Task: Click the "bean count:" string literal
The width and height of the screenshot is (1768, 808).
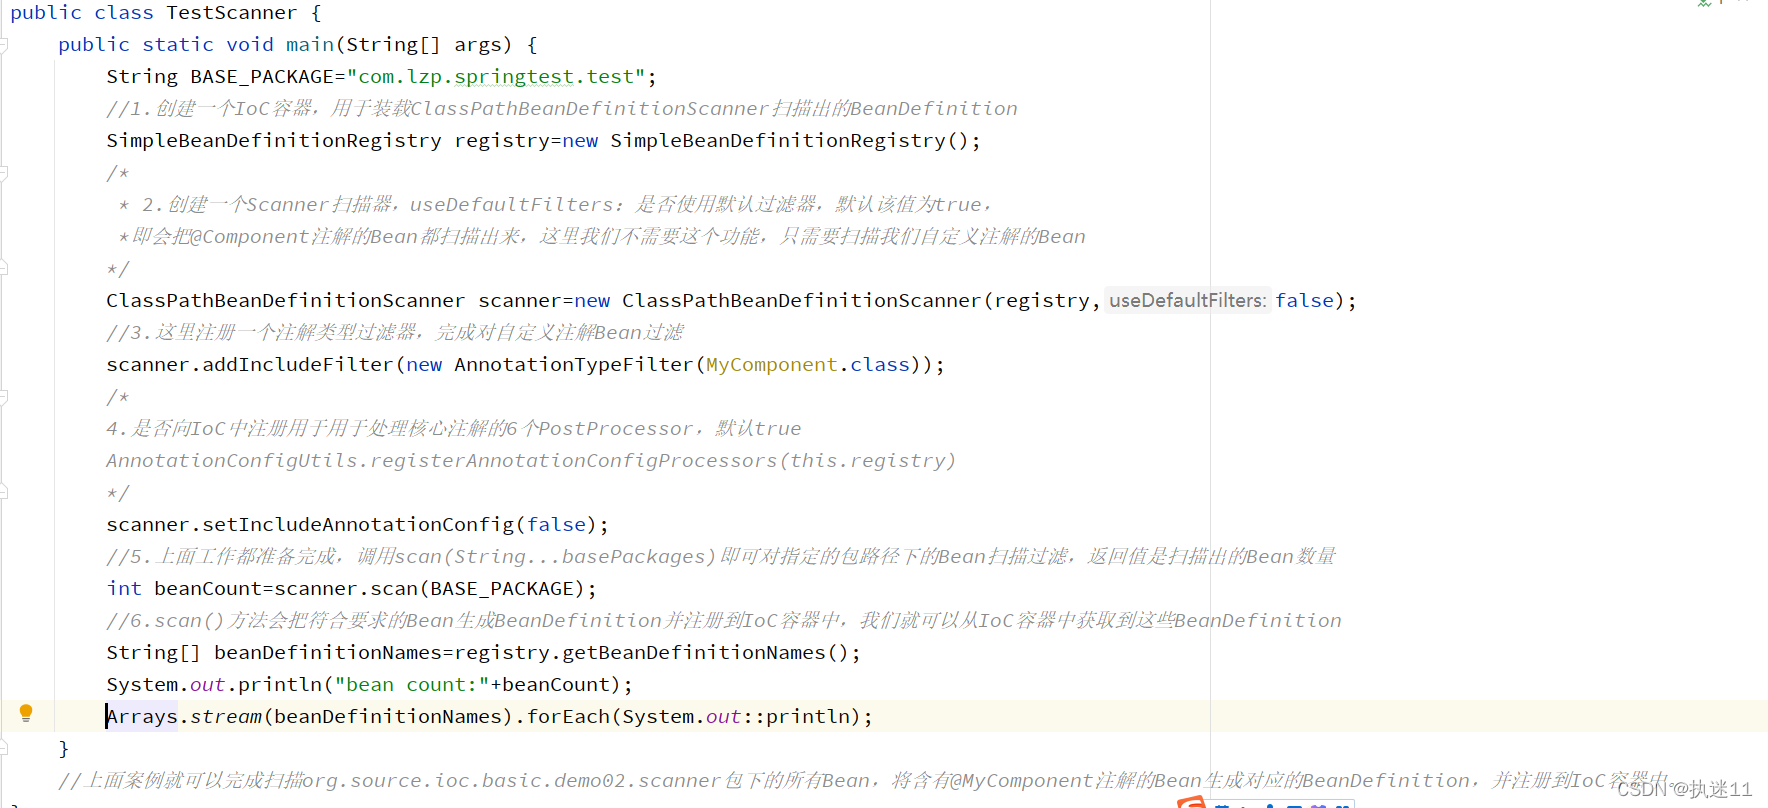Action: [x=412, y=685]
